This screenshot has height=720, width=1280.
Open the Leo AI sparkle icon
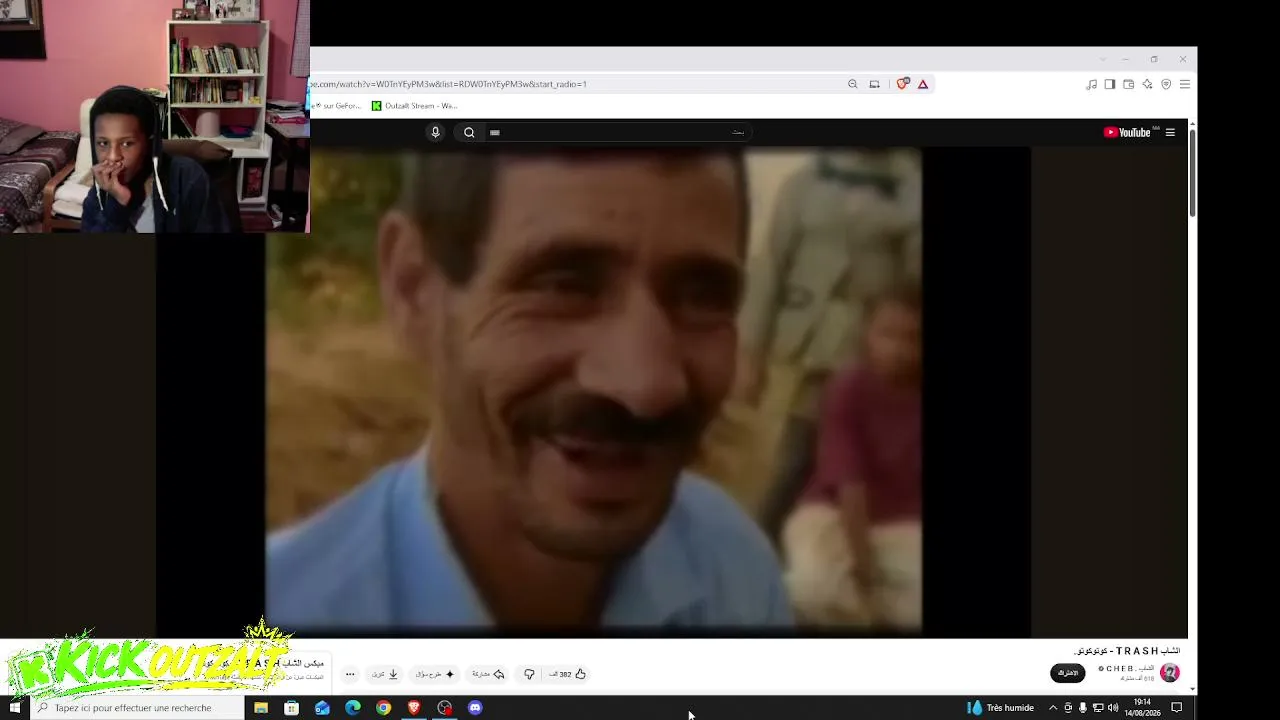pos(1147,84)
